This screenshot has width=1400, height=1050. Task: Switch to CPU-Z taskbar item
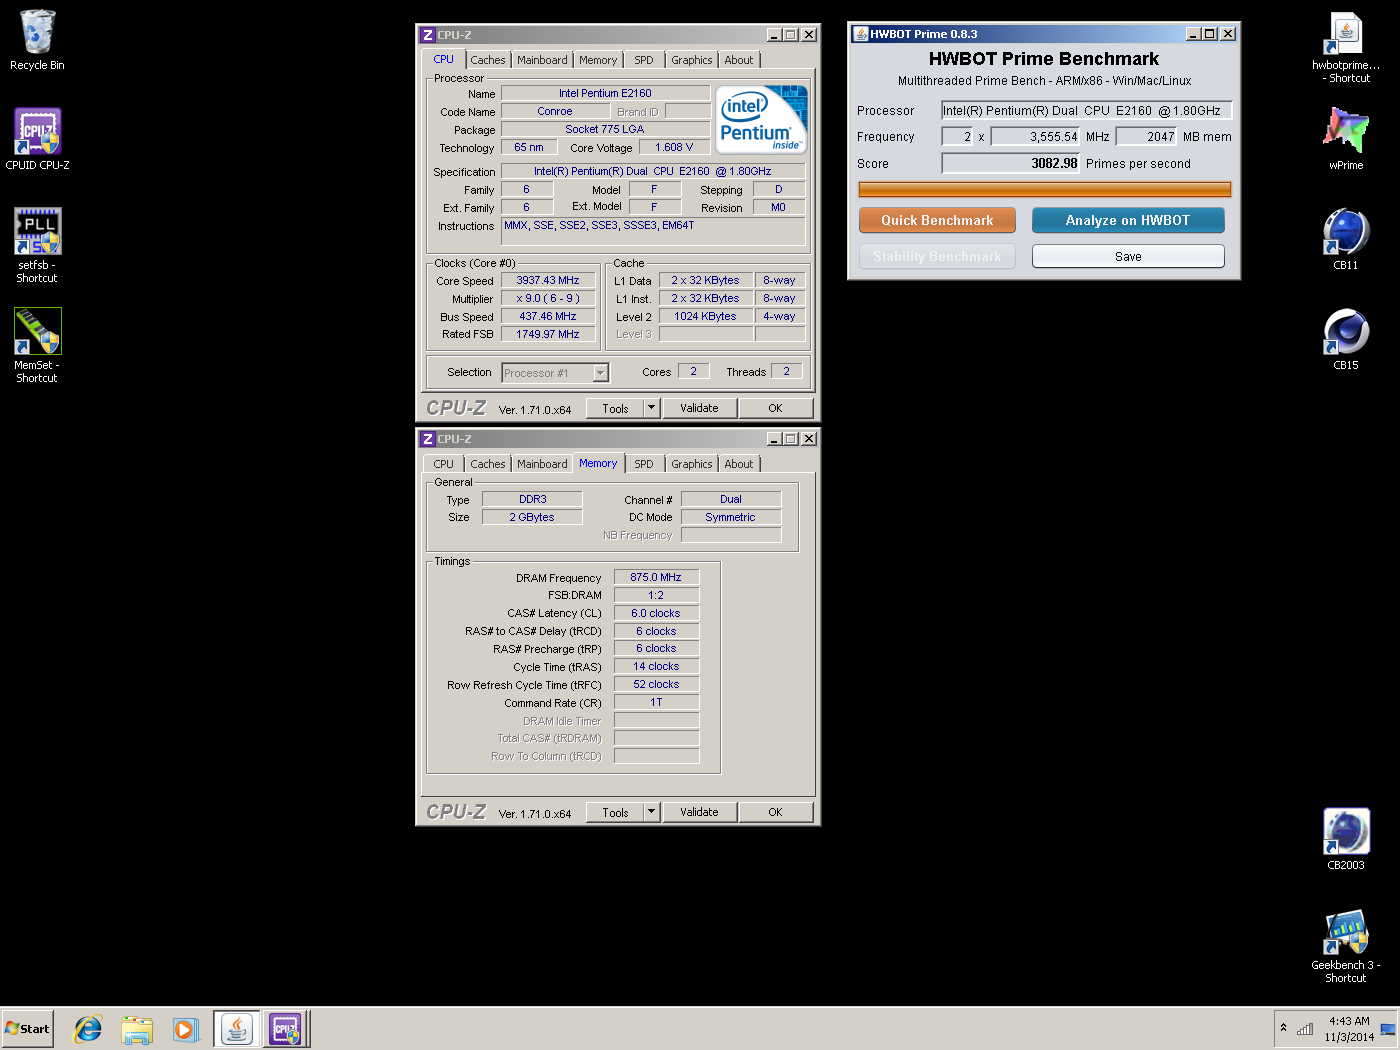tap(286, 1029)
